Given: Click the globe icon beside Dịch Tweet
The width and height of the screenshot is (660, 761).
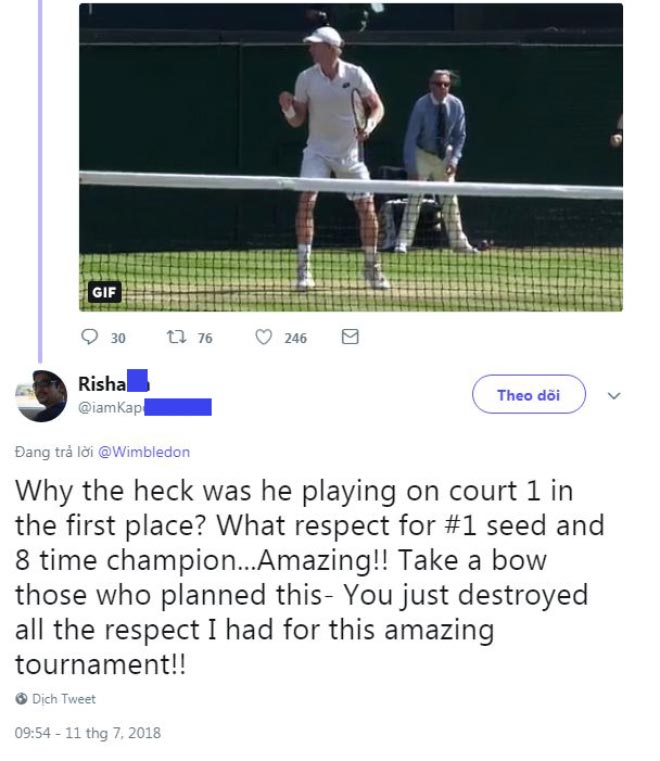Looking at the screenshot, I should (x=21, y=699).
